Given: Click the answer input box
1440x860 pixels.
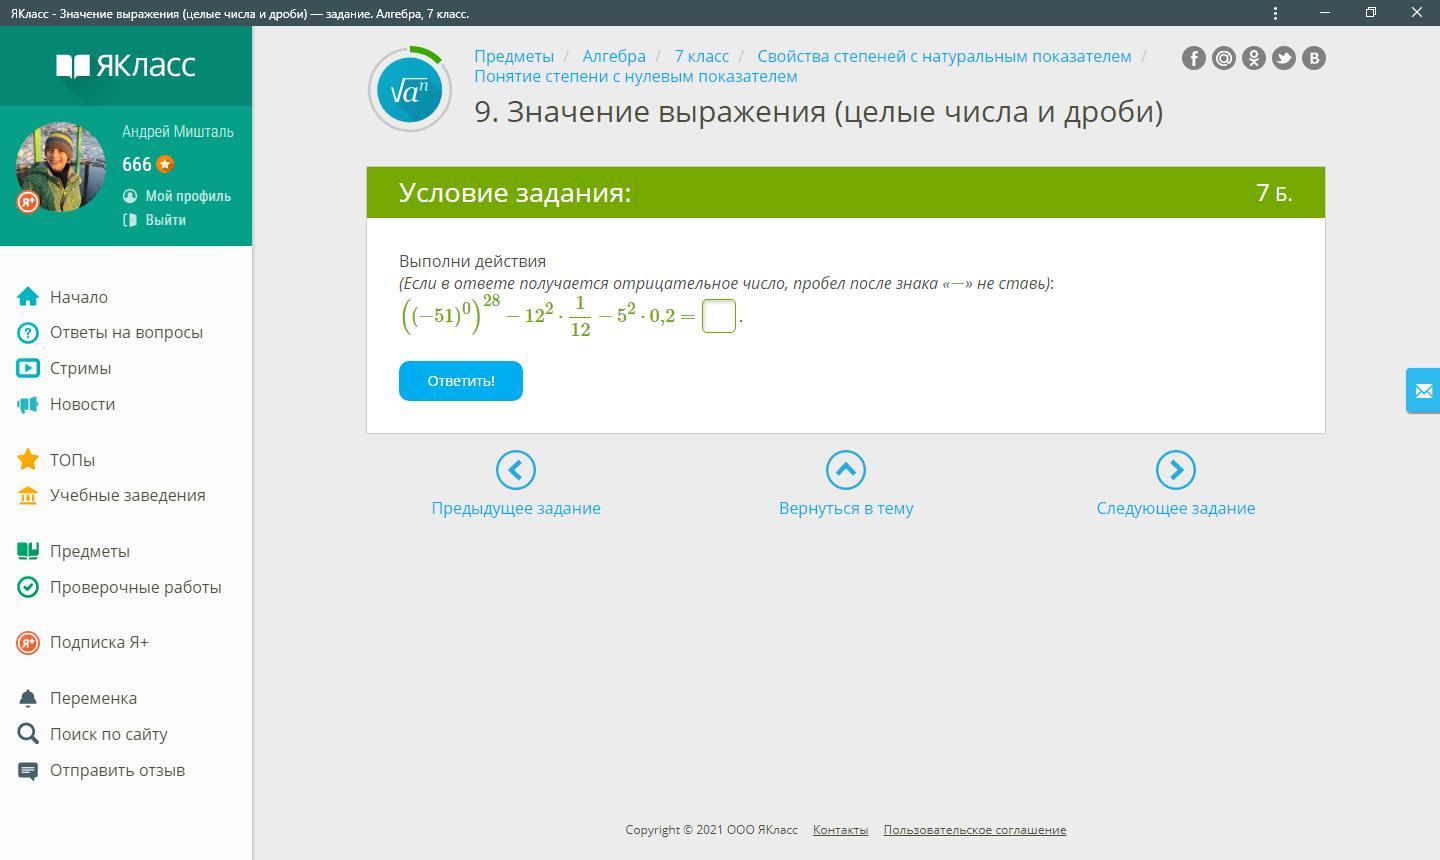Looking at the screenshot, I should tap(719, 316).
